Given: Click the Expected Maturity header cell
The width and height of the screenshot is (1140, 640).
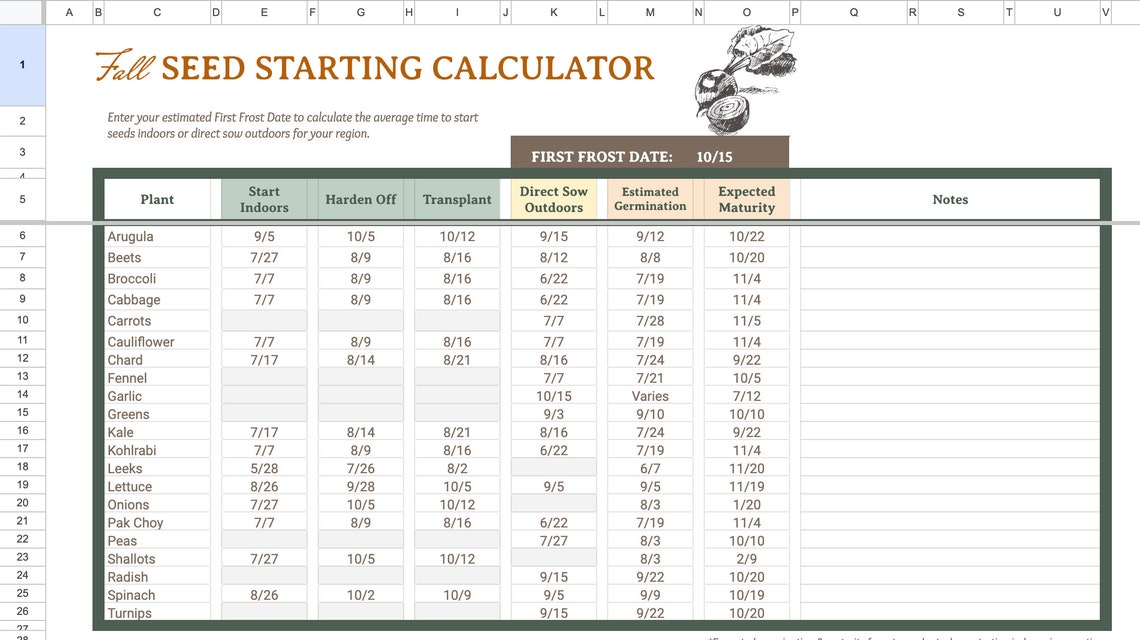Looking at the screenshot, I should [746, 199].
